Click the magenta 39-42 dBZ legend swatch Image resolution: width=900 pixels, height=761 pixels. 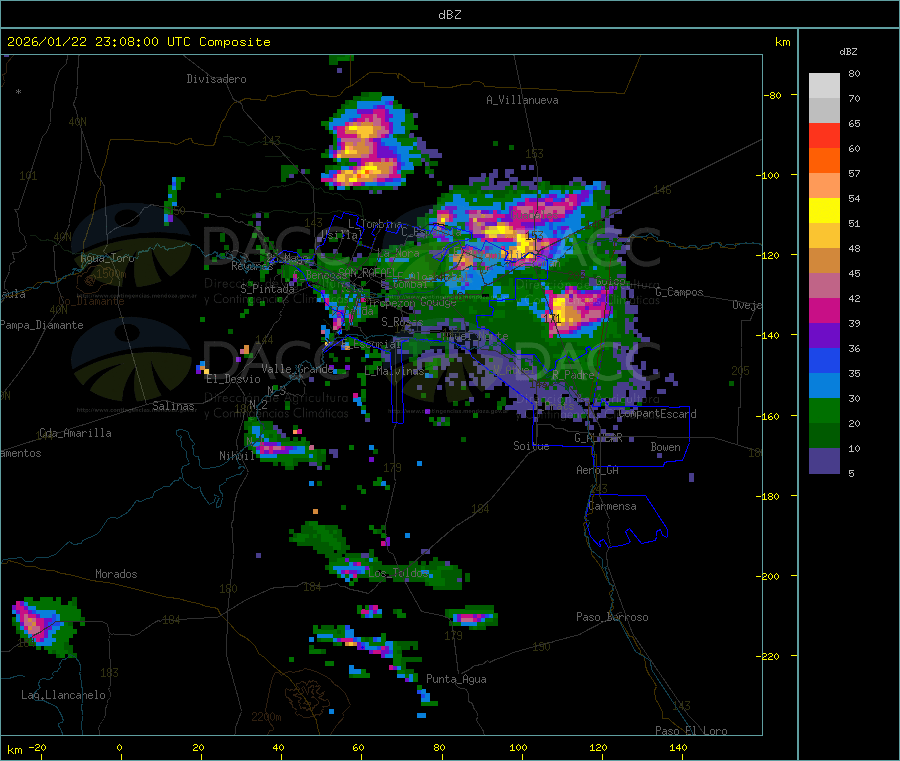click(824, 310)
